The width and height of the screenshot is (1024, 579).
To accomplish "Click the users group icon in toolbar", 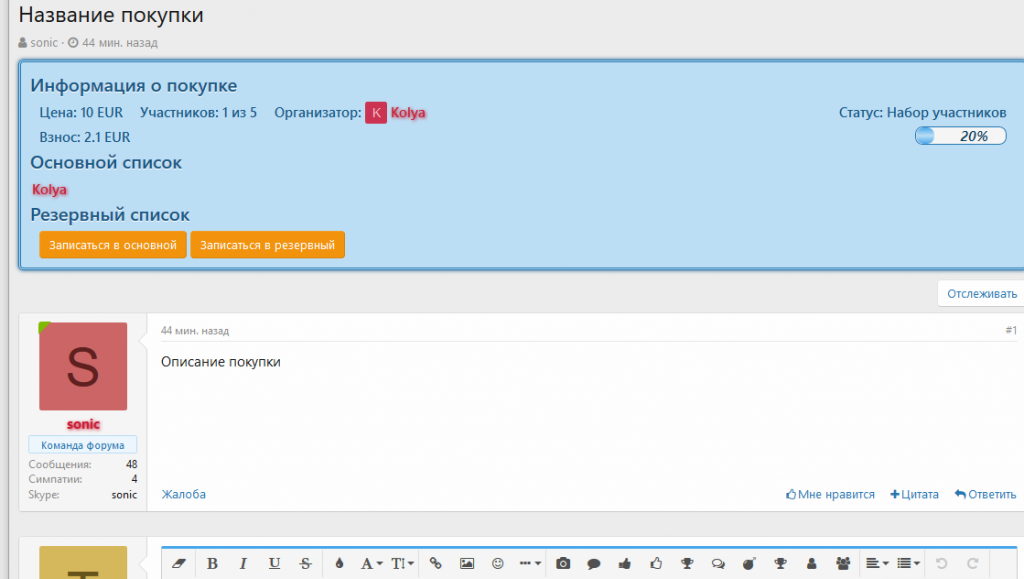I will 843,563.
